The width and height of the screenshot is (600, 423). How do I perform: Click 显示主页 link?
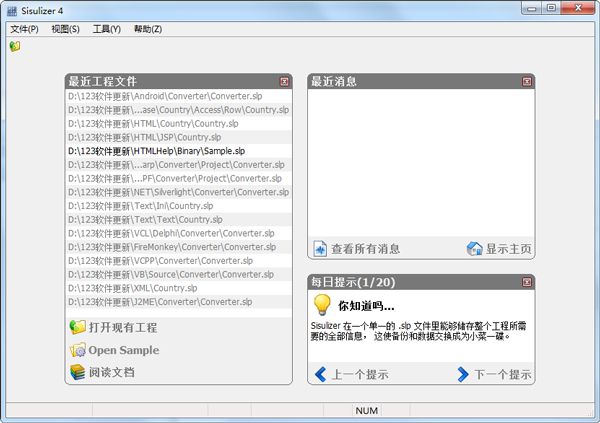pos(509,249)
